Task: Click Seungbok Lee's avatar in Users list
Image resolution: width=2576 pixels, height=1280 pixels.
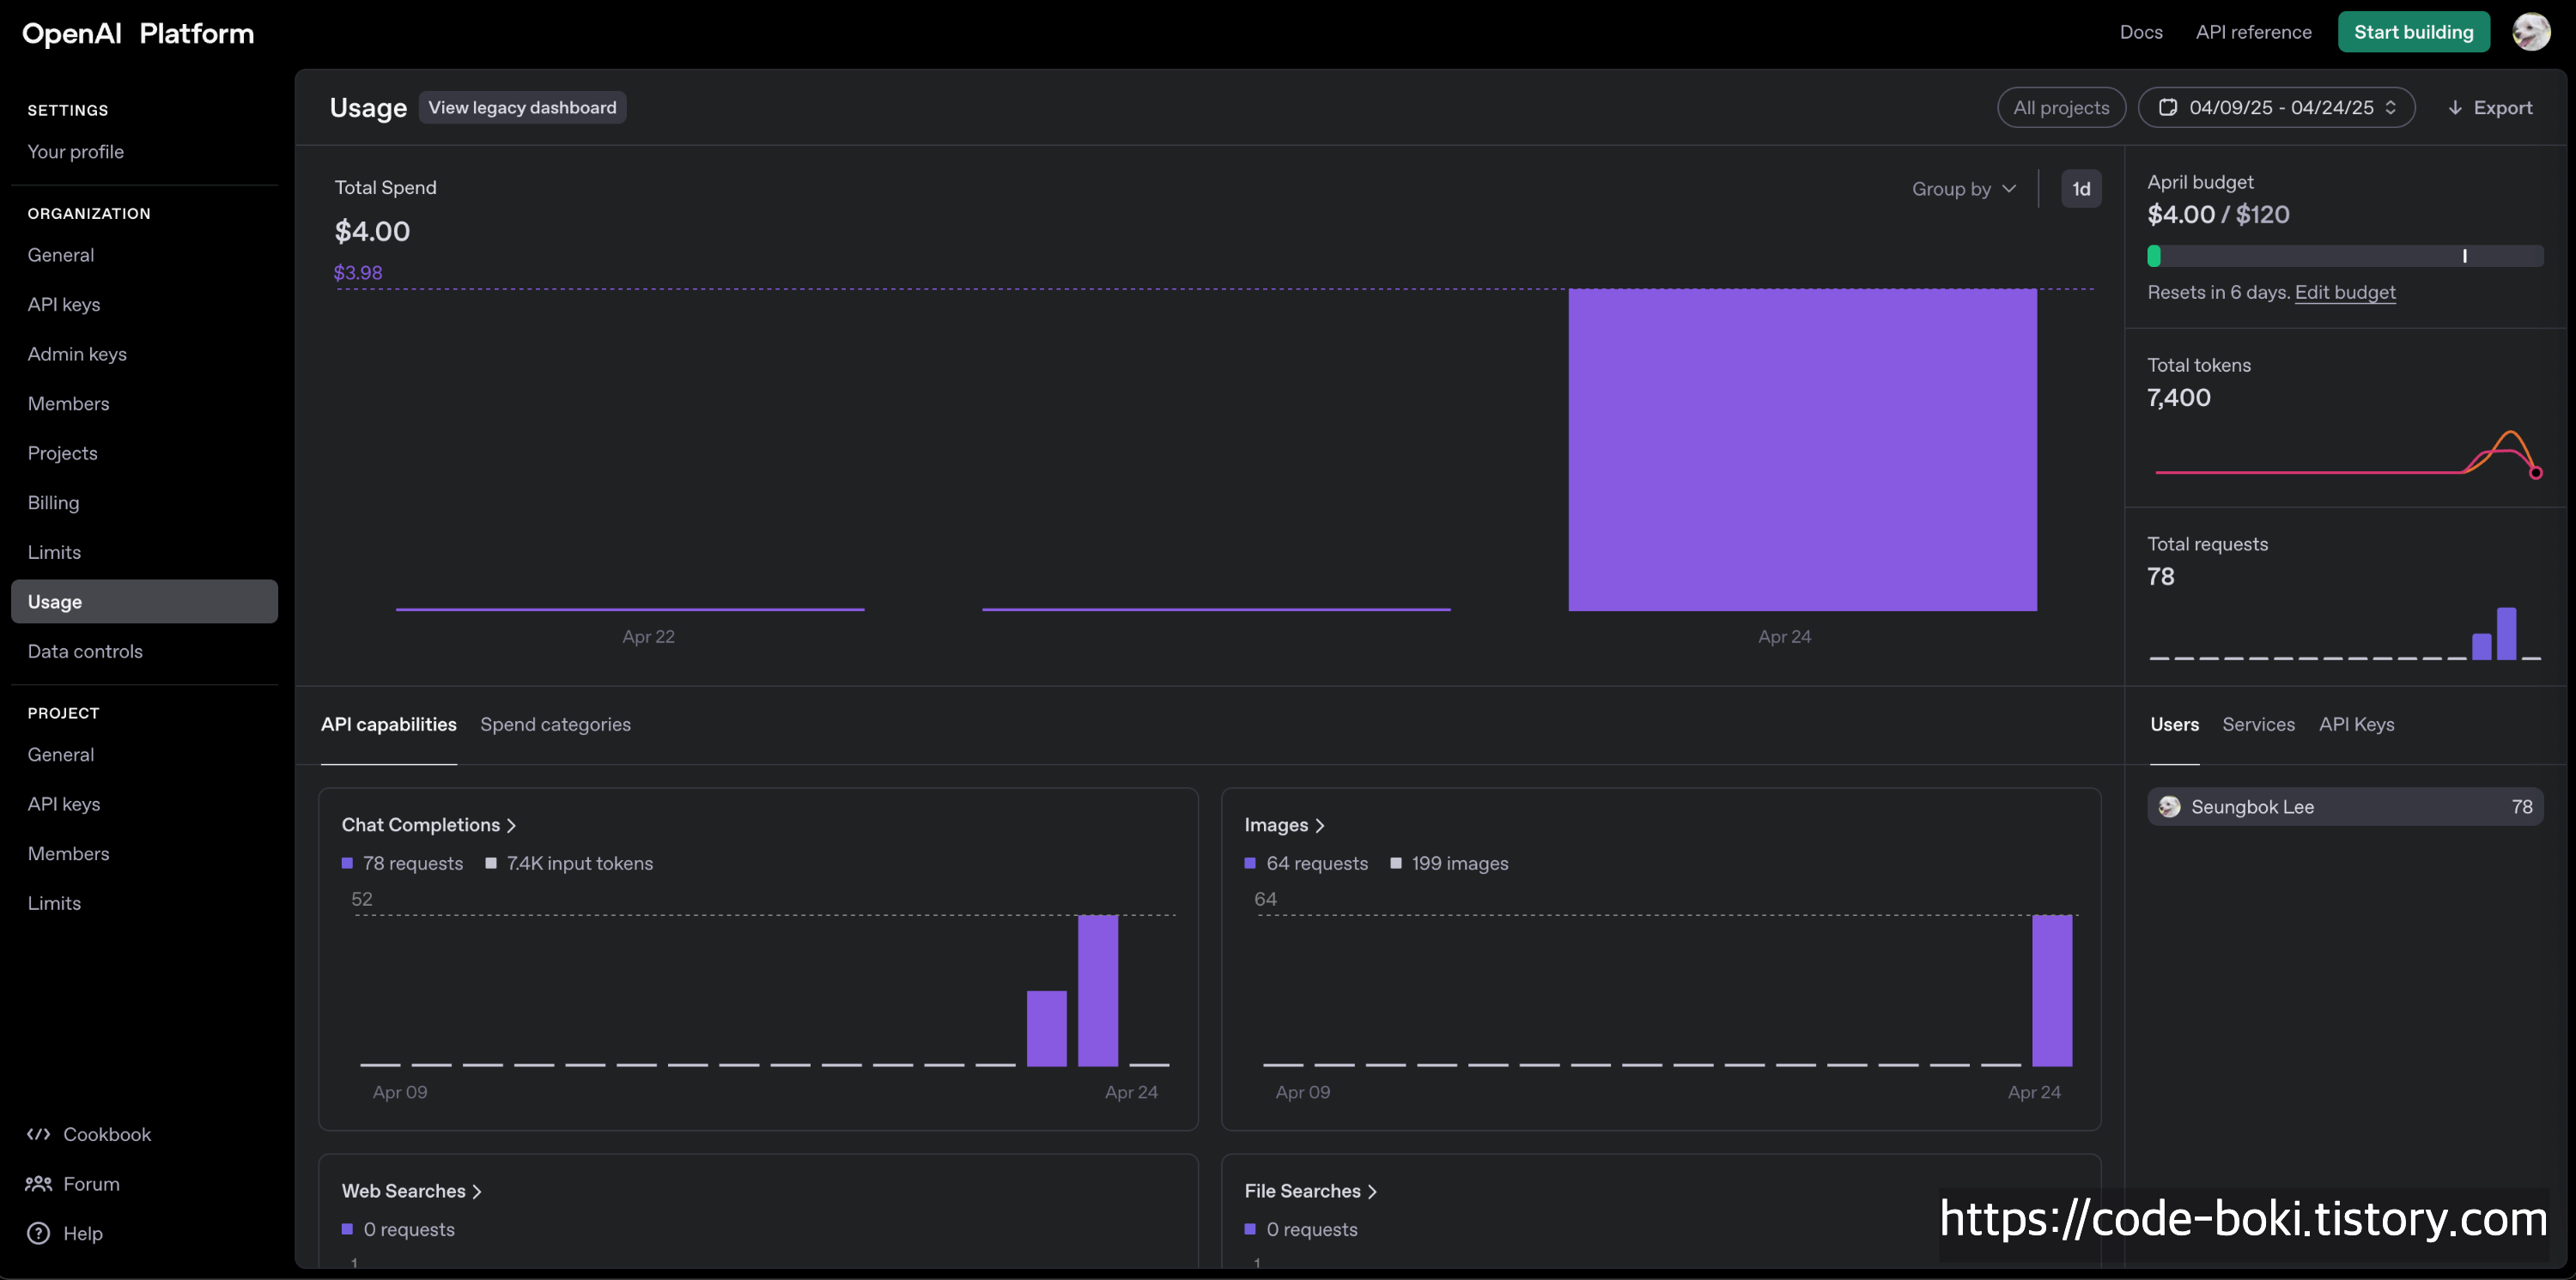Action: coord(2169,807)
